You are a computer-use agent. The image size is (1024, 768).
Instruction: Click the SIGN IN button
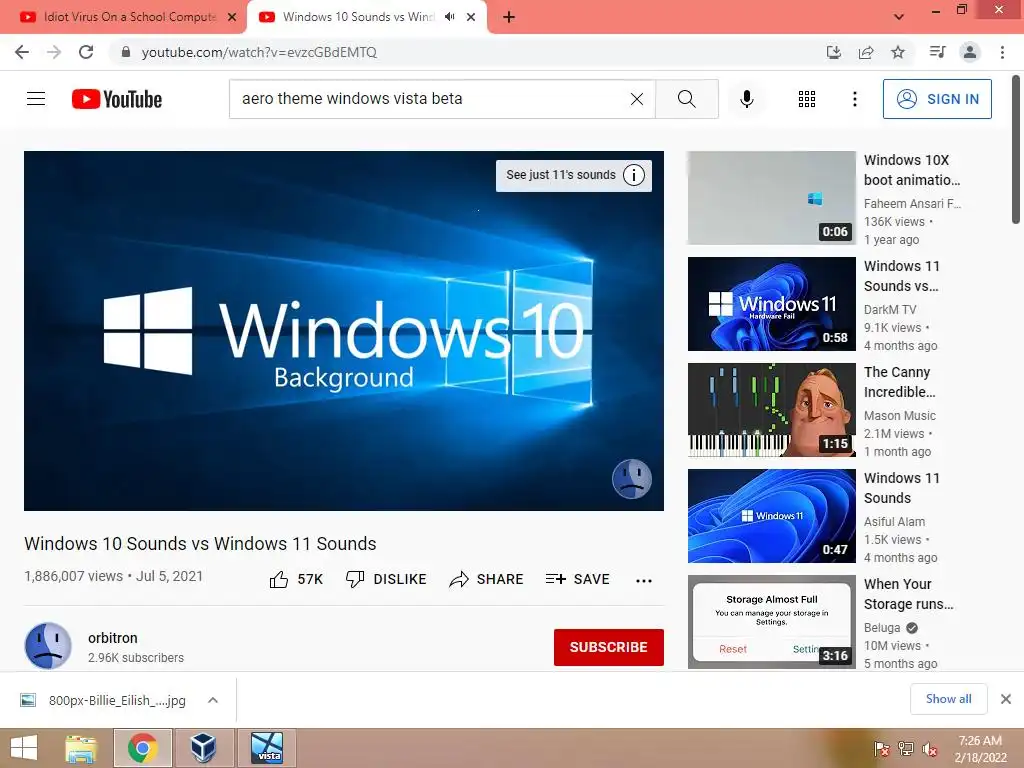coord(937,99)
